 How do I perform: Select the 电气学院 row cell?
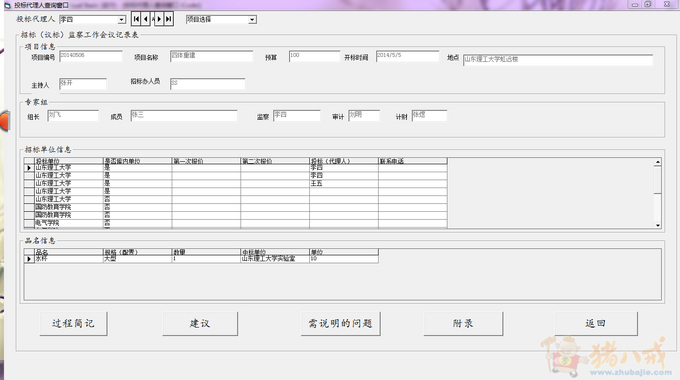(x=69, y=223)
